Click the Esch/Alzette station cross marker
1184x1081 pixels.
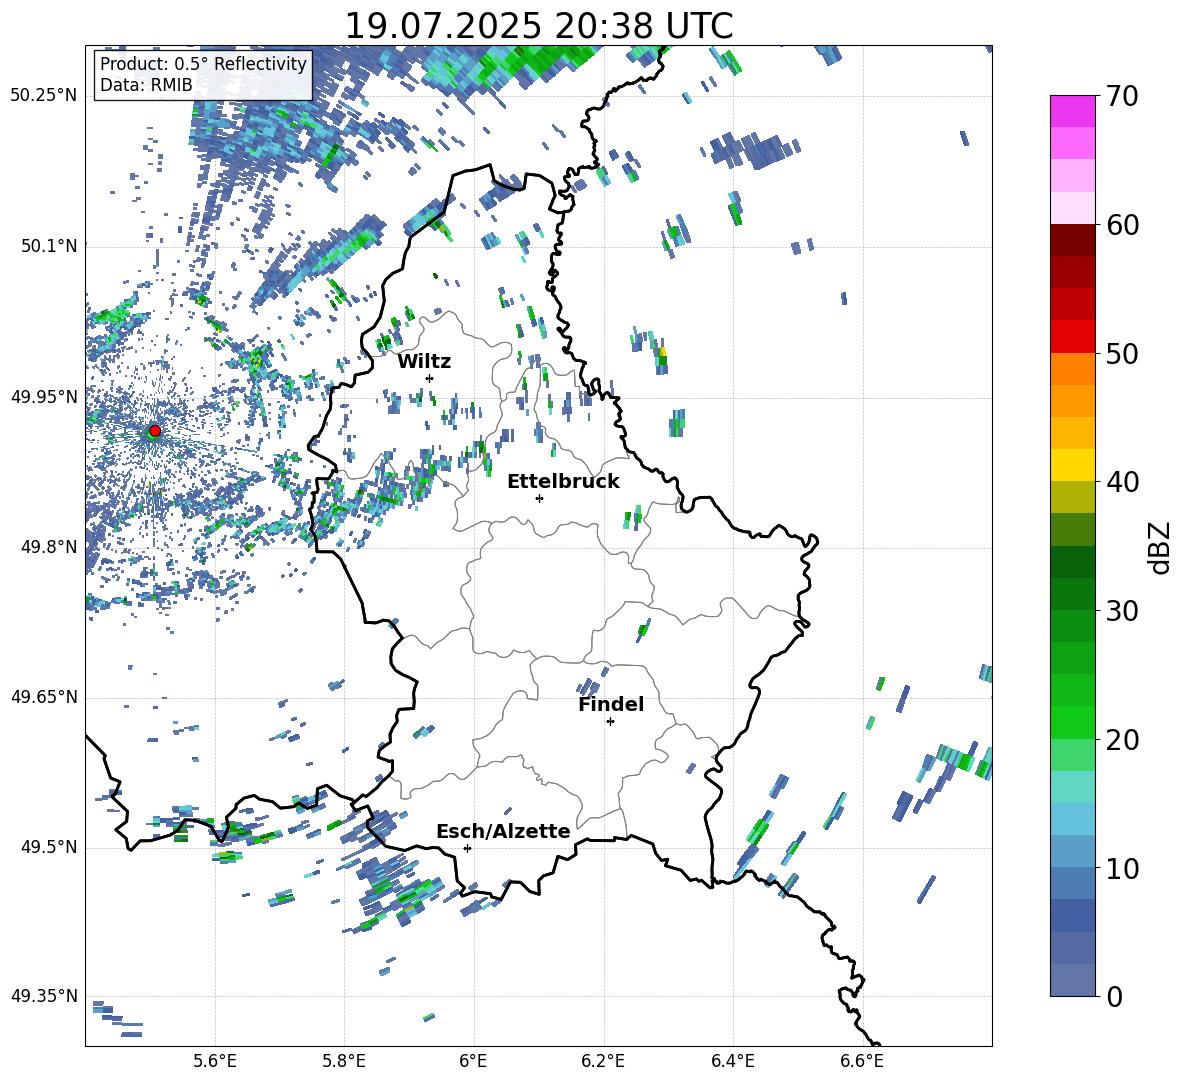click(x=467, y=848)
